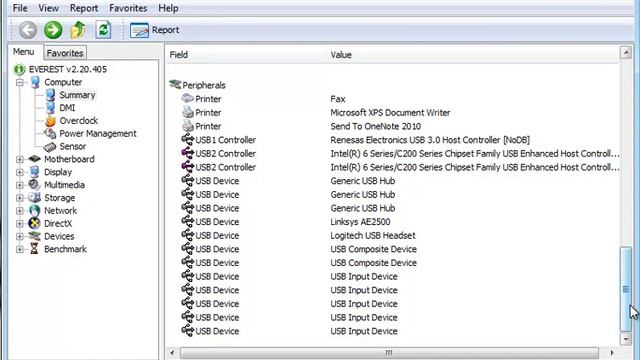Click the Fax printer icon

tap(187, 98)
